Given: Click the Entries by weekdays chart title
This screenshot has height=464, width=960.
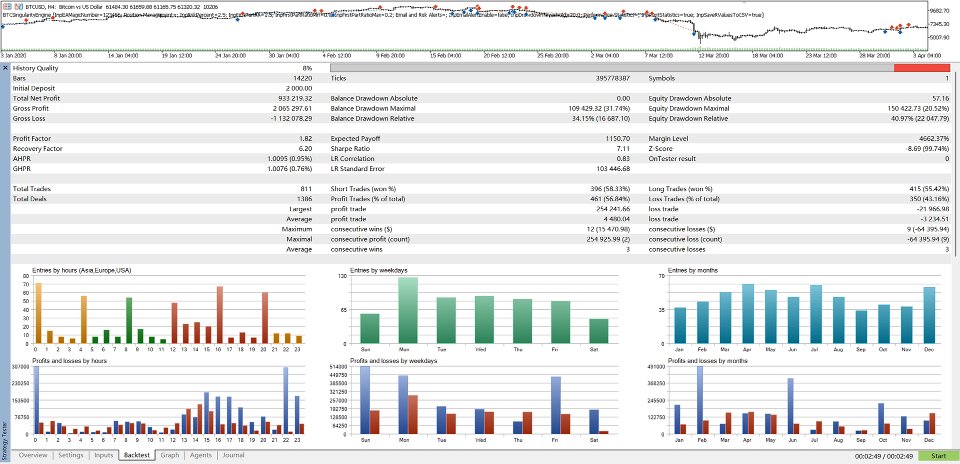Looking at the screenshot, I should [x=379, y=270].
